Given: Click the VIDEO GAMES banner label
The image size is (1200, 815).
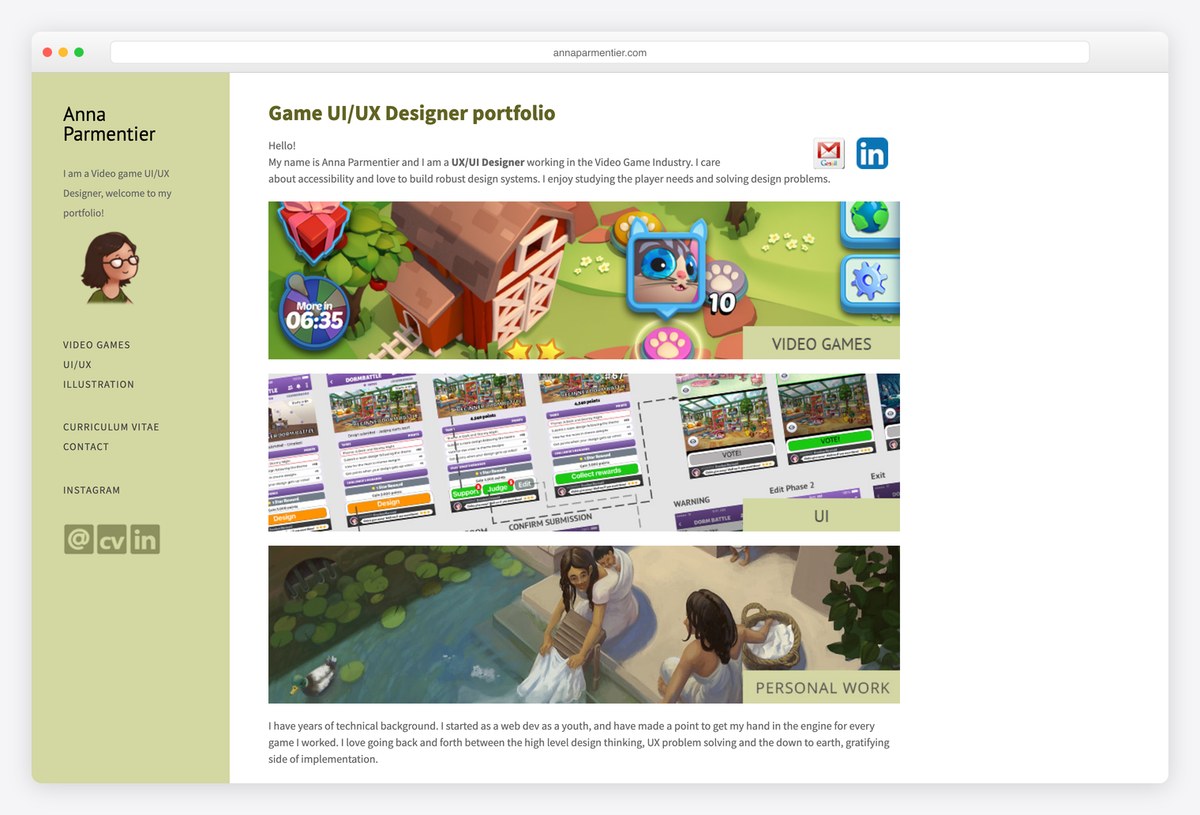Looking at the screenshot, I should click(x=821, y=343).
